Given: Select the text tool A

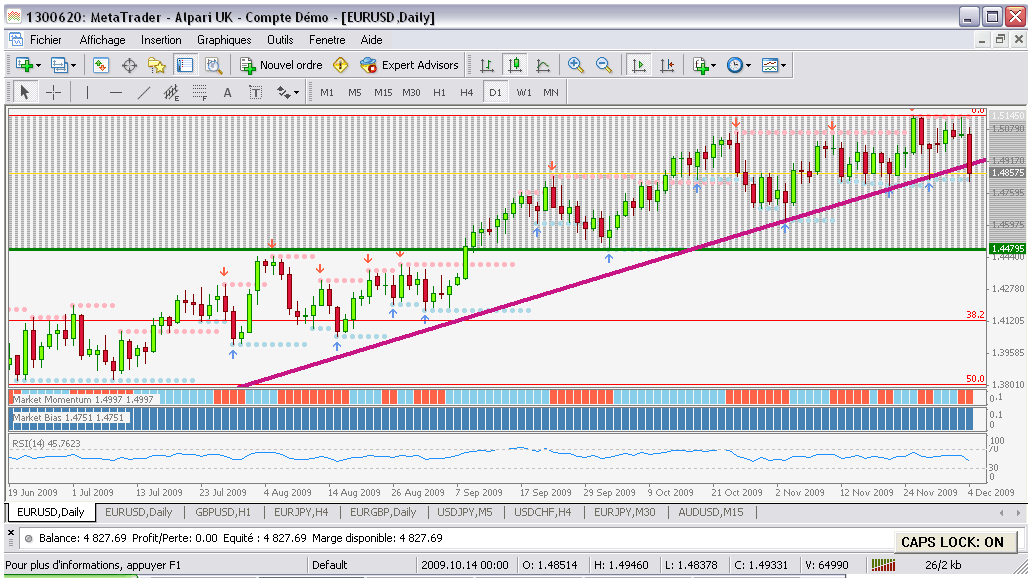Looking at the screenshot, I should [x=228, y=93].
